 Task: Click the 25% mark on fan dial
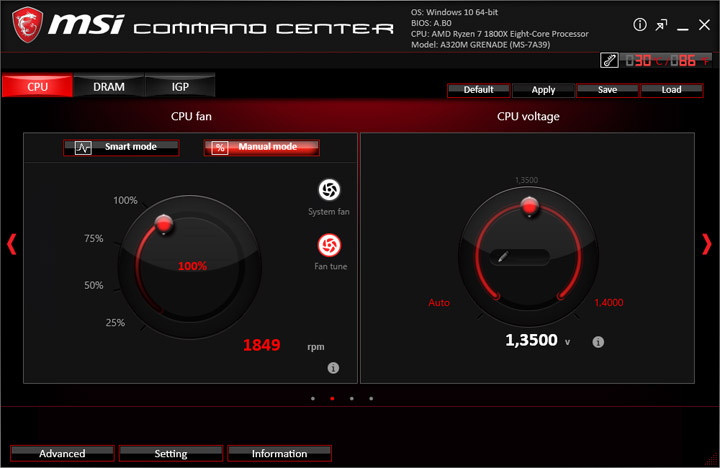point(115,322)
